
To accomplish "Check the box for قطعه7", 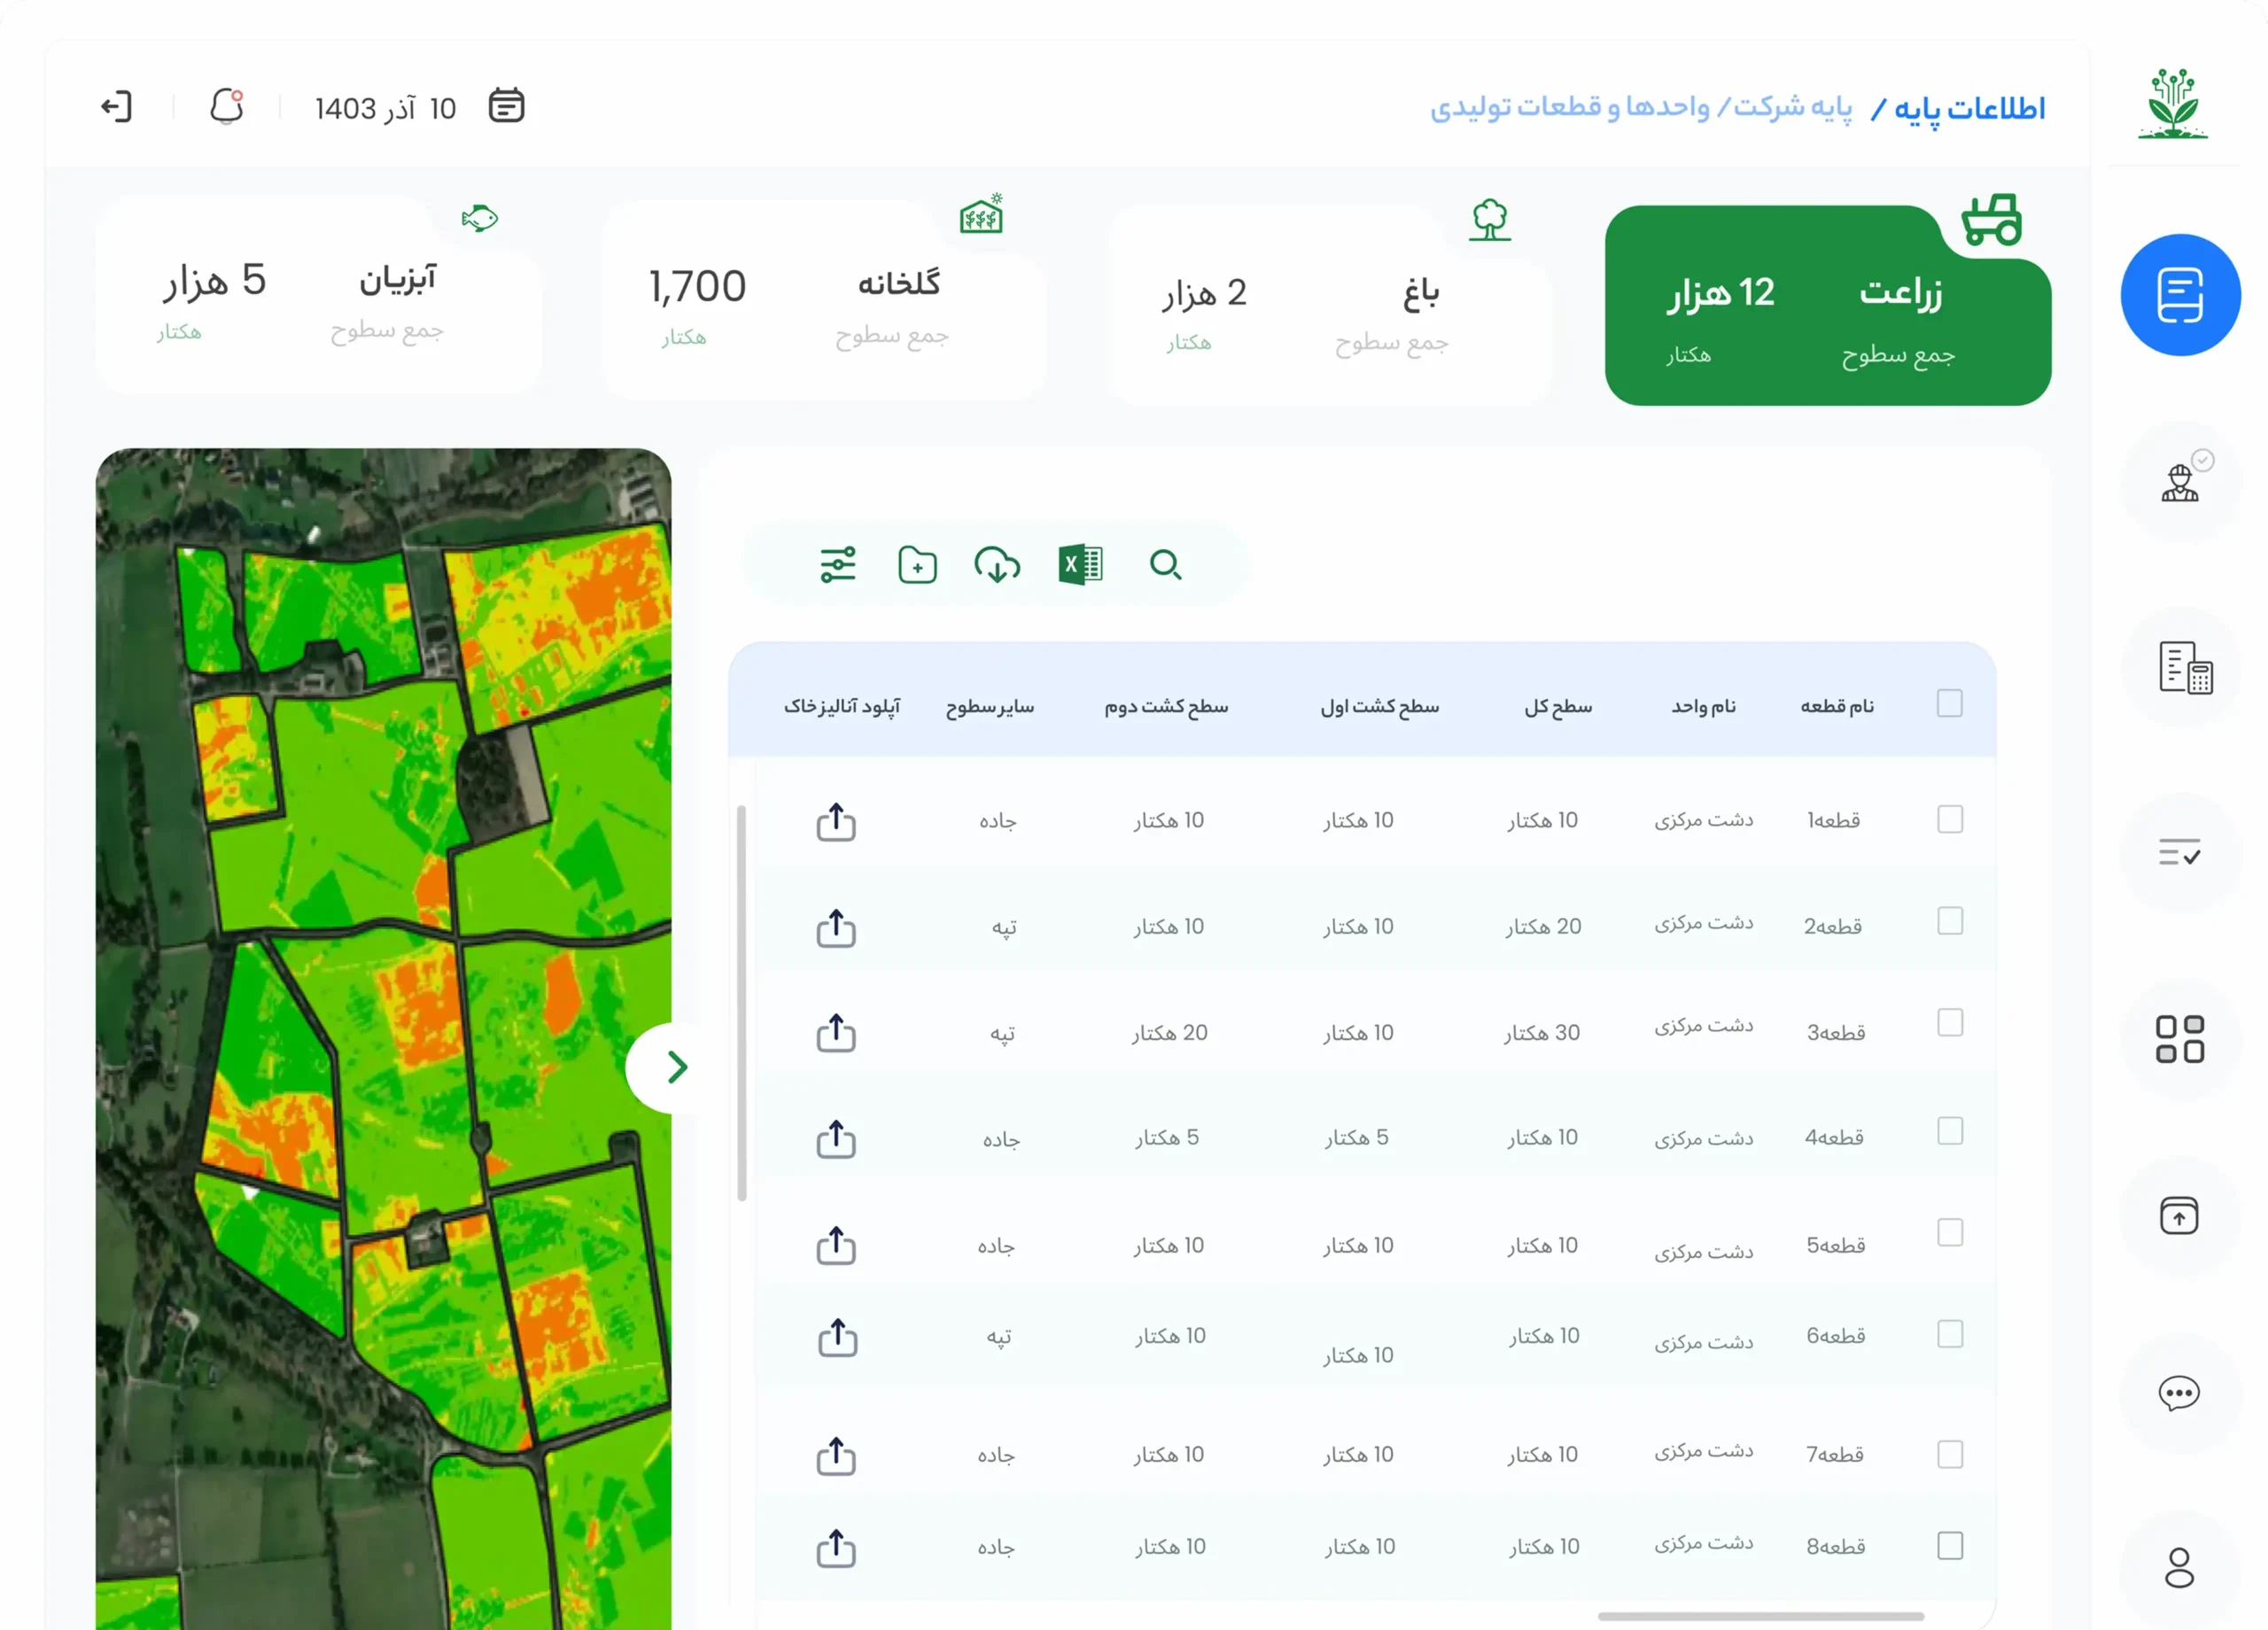I will [x=1950, y=1454].
